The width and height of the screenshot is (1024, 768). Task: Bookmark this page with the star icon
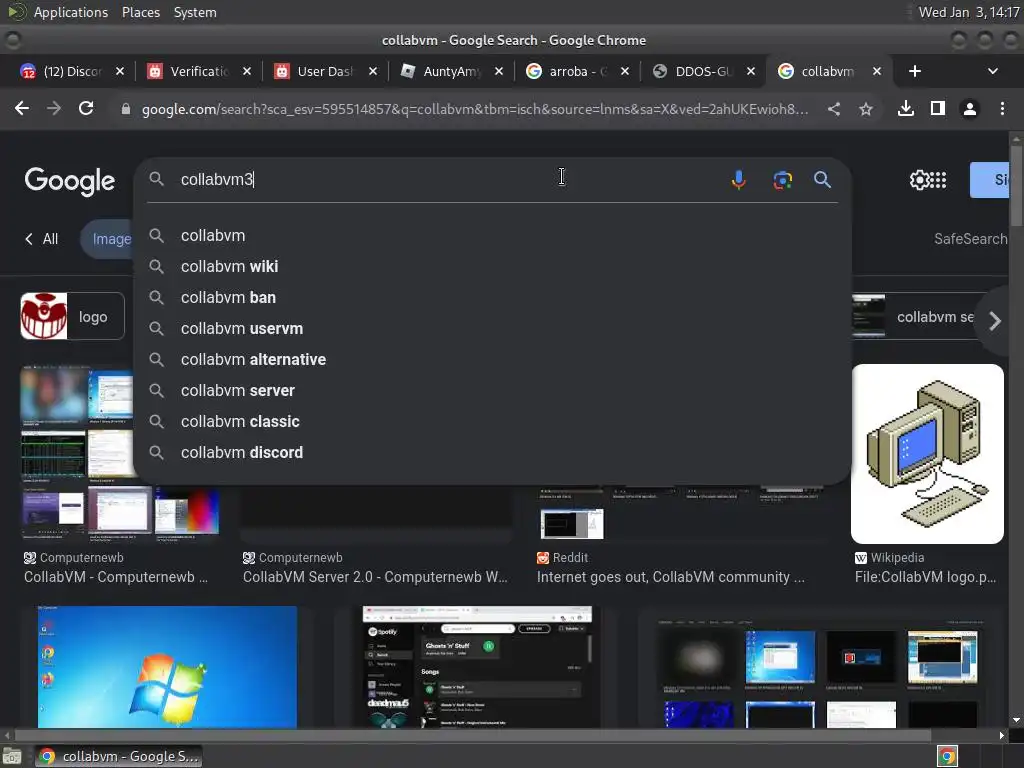point(866,109)
